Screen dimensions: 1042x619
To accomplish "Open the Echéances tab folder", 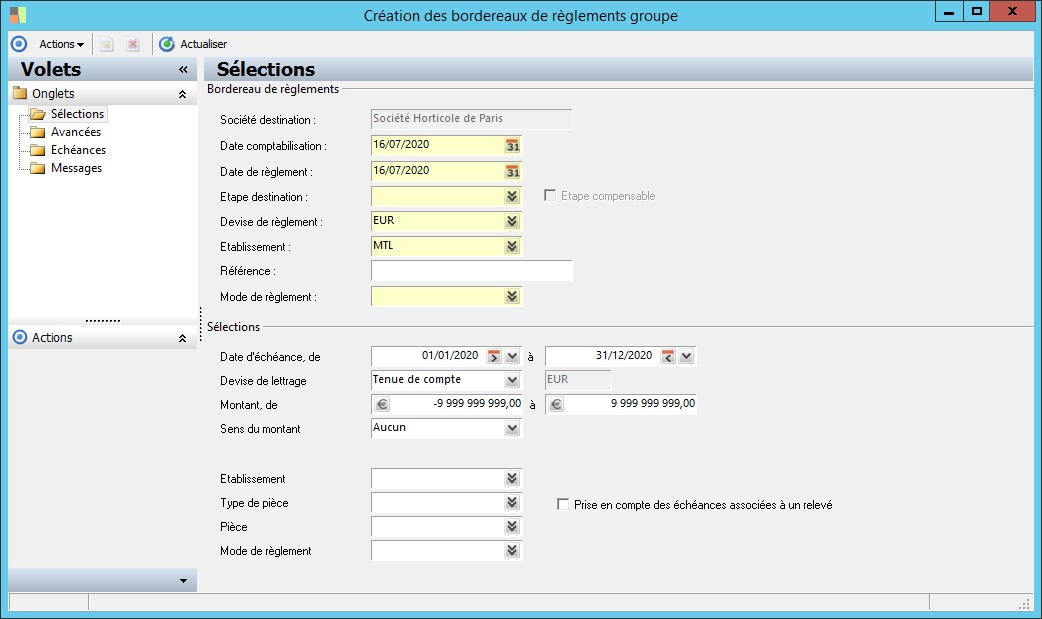I will point(78,150).
